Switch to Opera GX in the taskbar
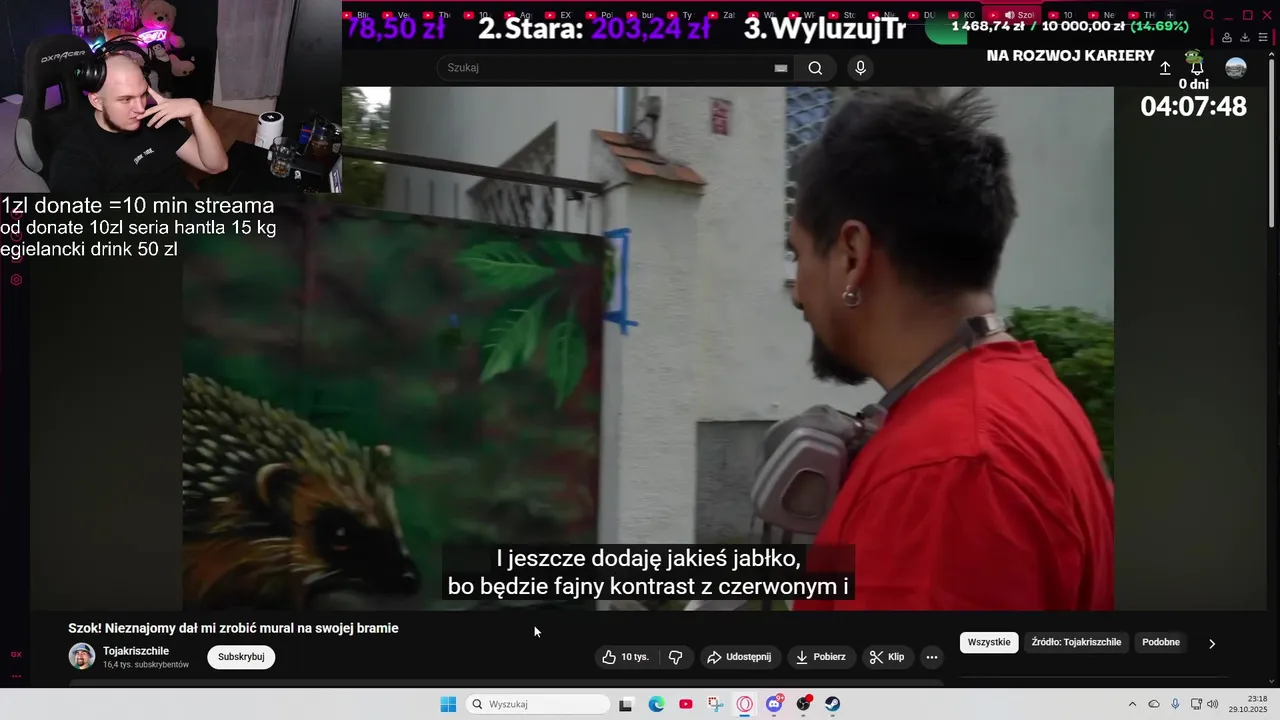Image resolution: width=1280 pixels, height=720 pixels. (x=745, y=704)
